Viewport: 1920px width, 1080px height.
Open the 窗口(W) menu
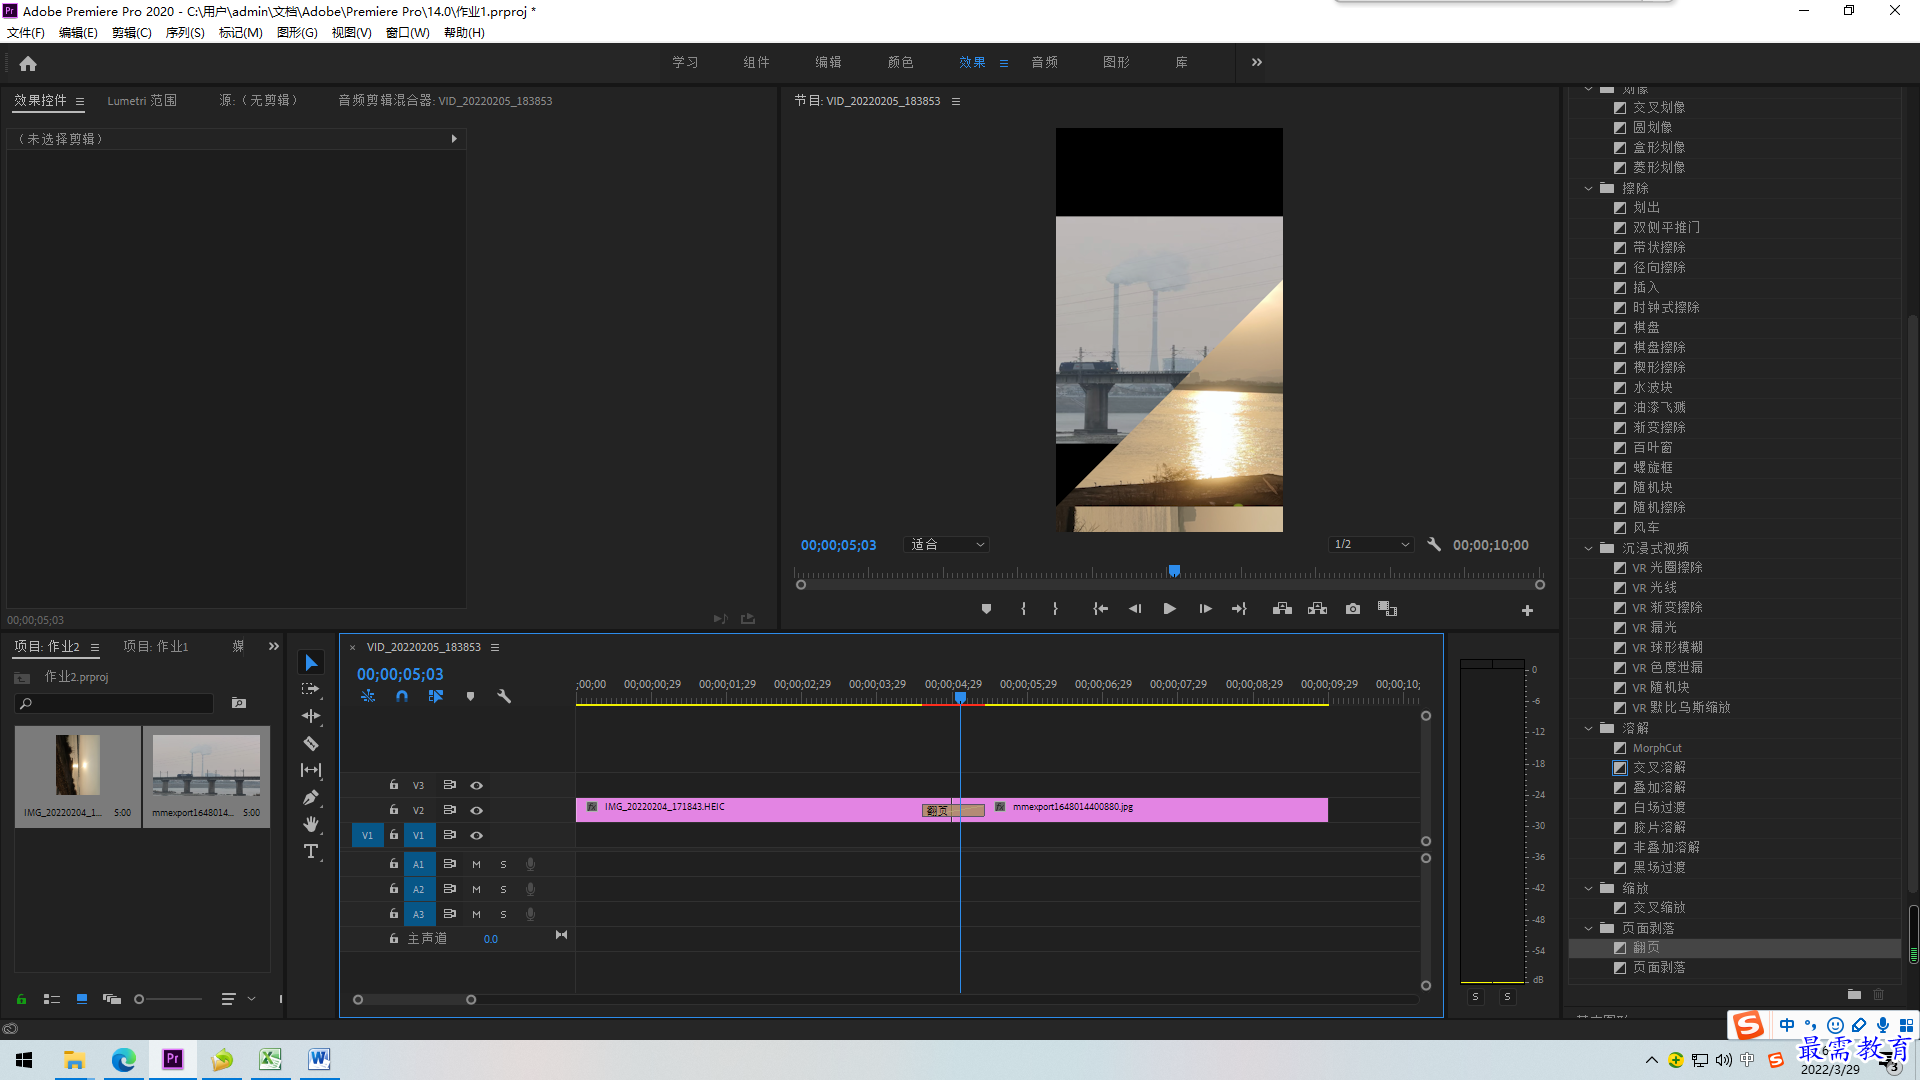click(x=408, y=33)
